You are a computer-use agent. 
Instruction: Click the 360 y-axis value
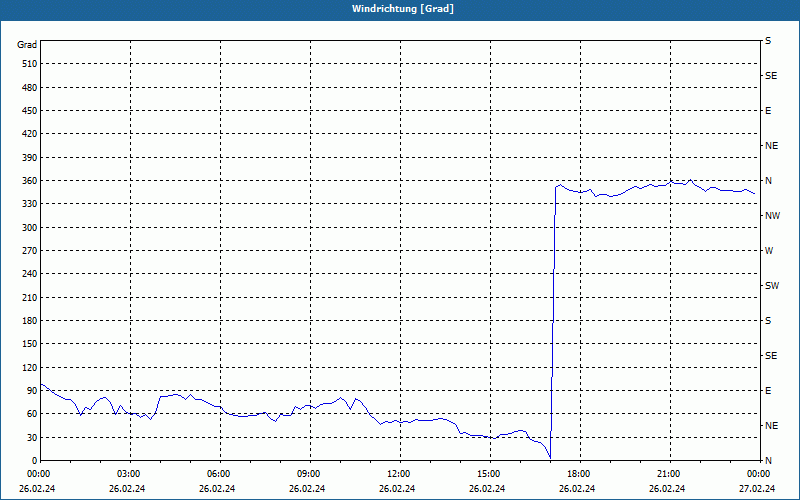(30, 181)
